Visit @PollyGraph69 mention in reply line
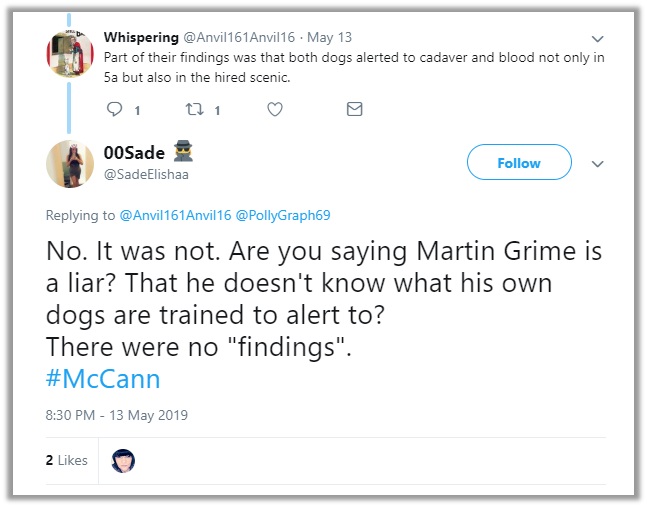Screen dimensions: 647x507 pos(283,215)
